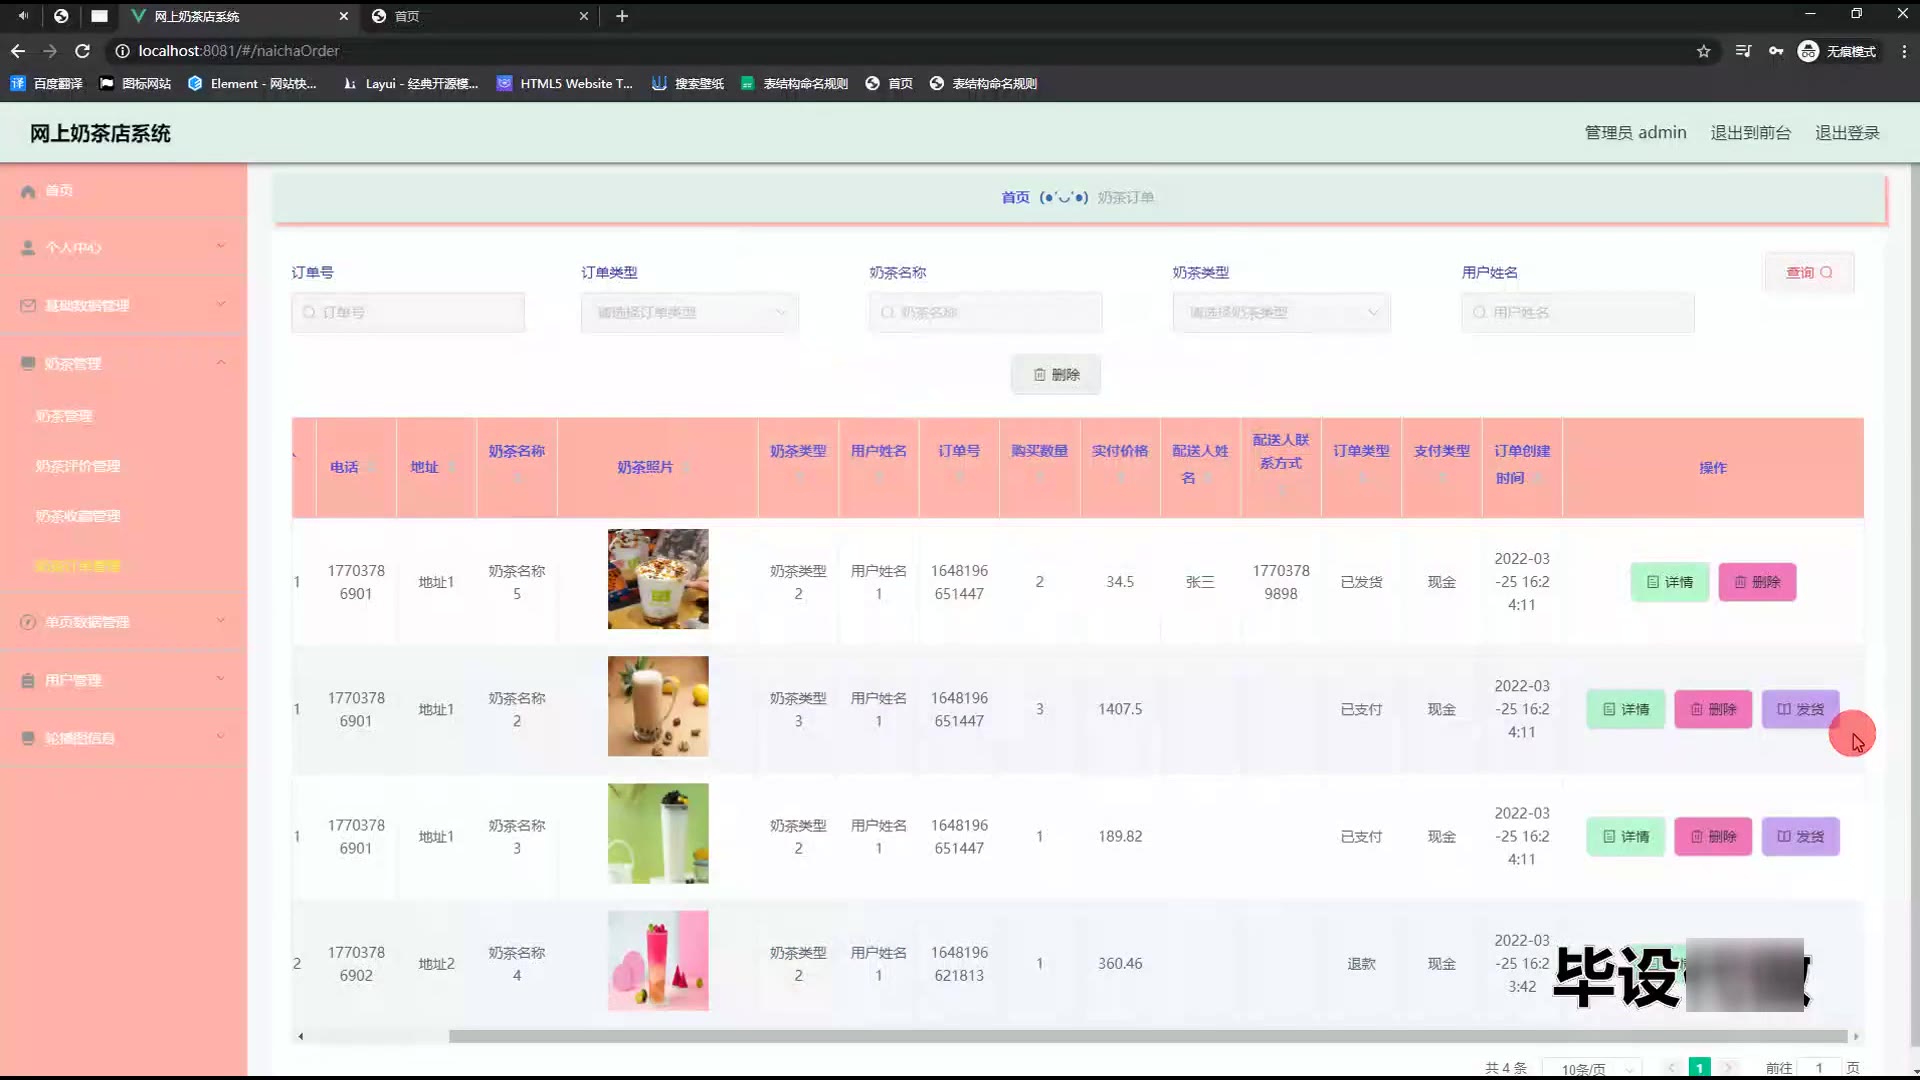
Task: Open the 奶茶名称3 milk tea photo
Action: (658, 833)
